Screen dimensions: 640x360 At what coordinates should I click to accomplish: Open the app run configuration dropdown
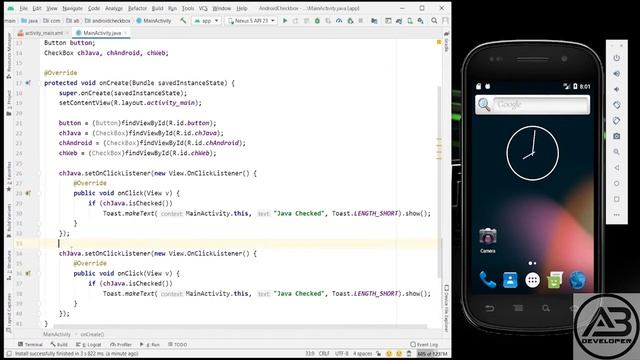(x=207, y=20)
